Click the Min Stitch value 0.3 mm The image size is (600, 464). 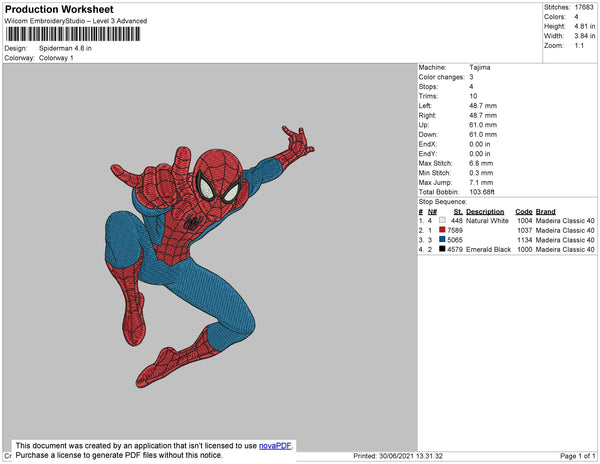point(481,173)
